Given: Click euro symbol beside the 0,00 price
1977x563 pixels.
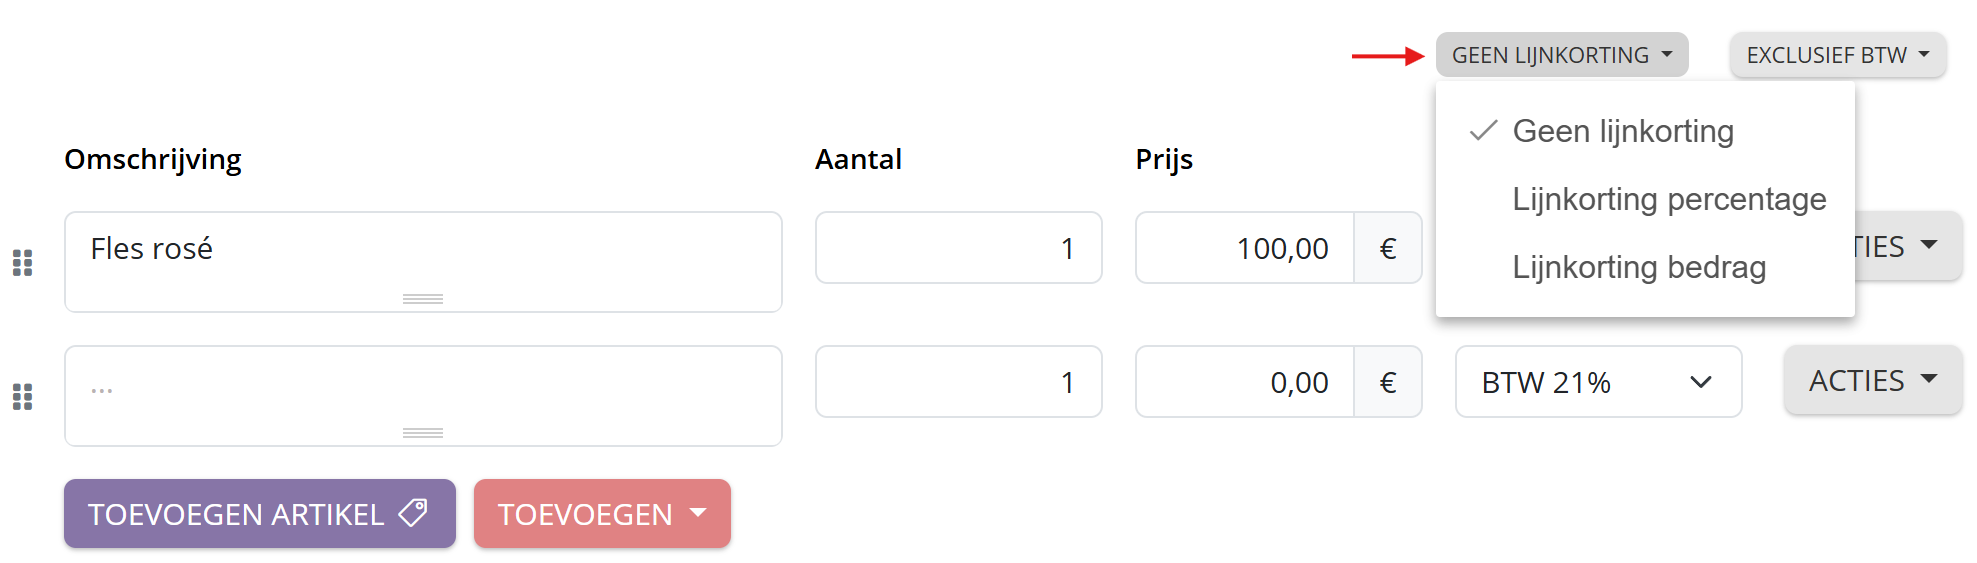Looking at the screenshot, I should coord(1387,382).
